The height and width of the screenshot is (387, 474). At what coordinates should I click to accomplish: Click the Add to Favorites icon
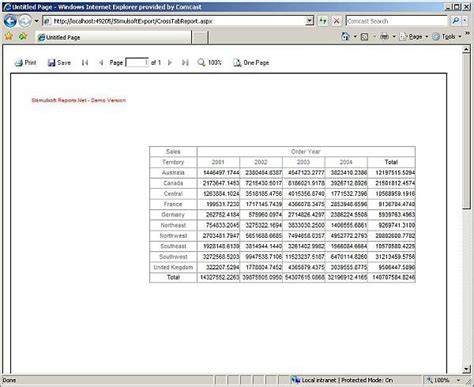(23, 36)
